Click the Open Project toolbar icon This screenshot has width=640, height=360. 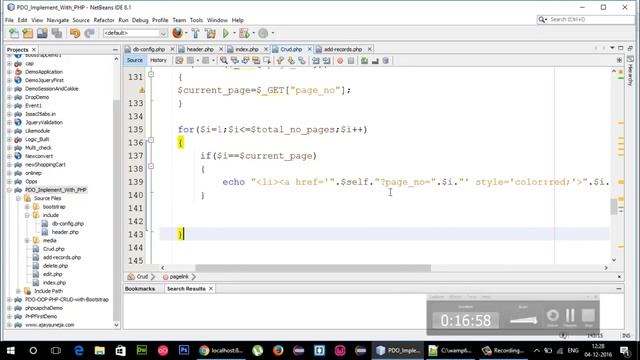42,33
